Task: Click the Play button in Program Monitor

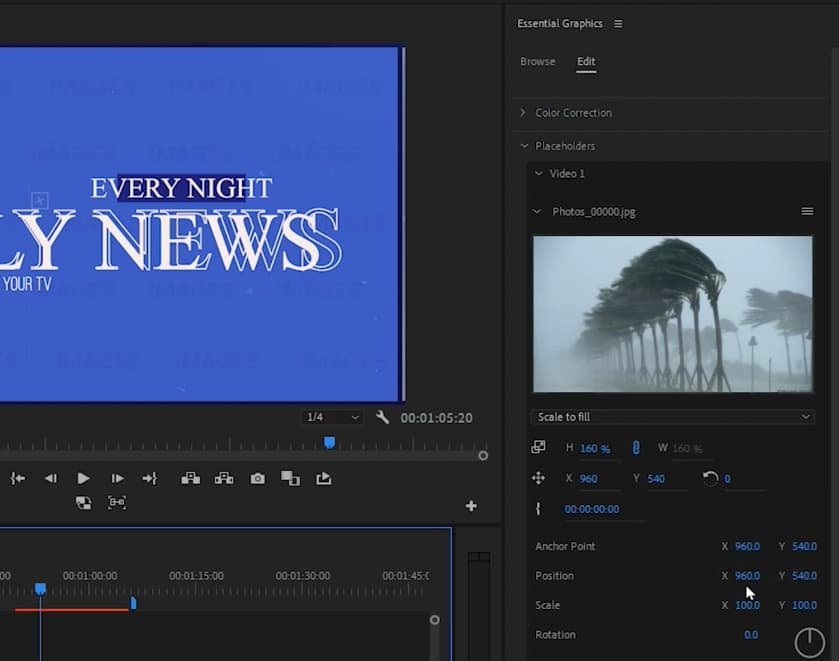Action: tap(83, 479)
